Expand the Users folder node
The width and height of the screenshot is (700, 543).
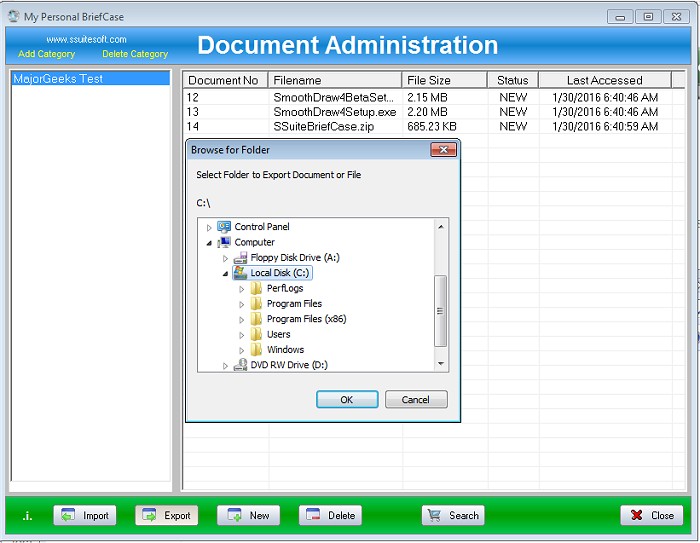click(242, 335)
